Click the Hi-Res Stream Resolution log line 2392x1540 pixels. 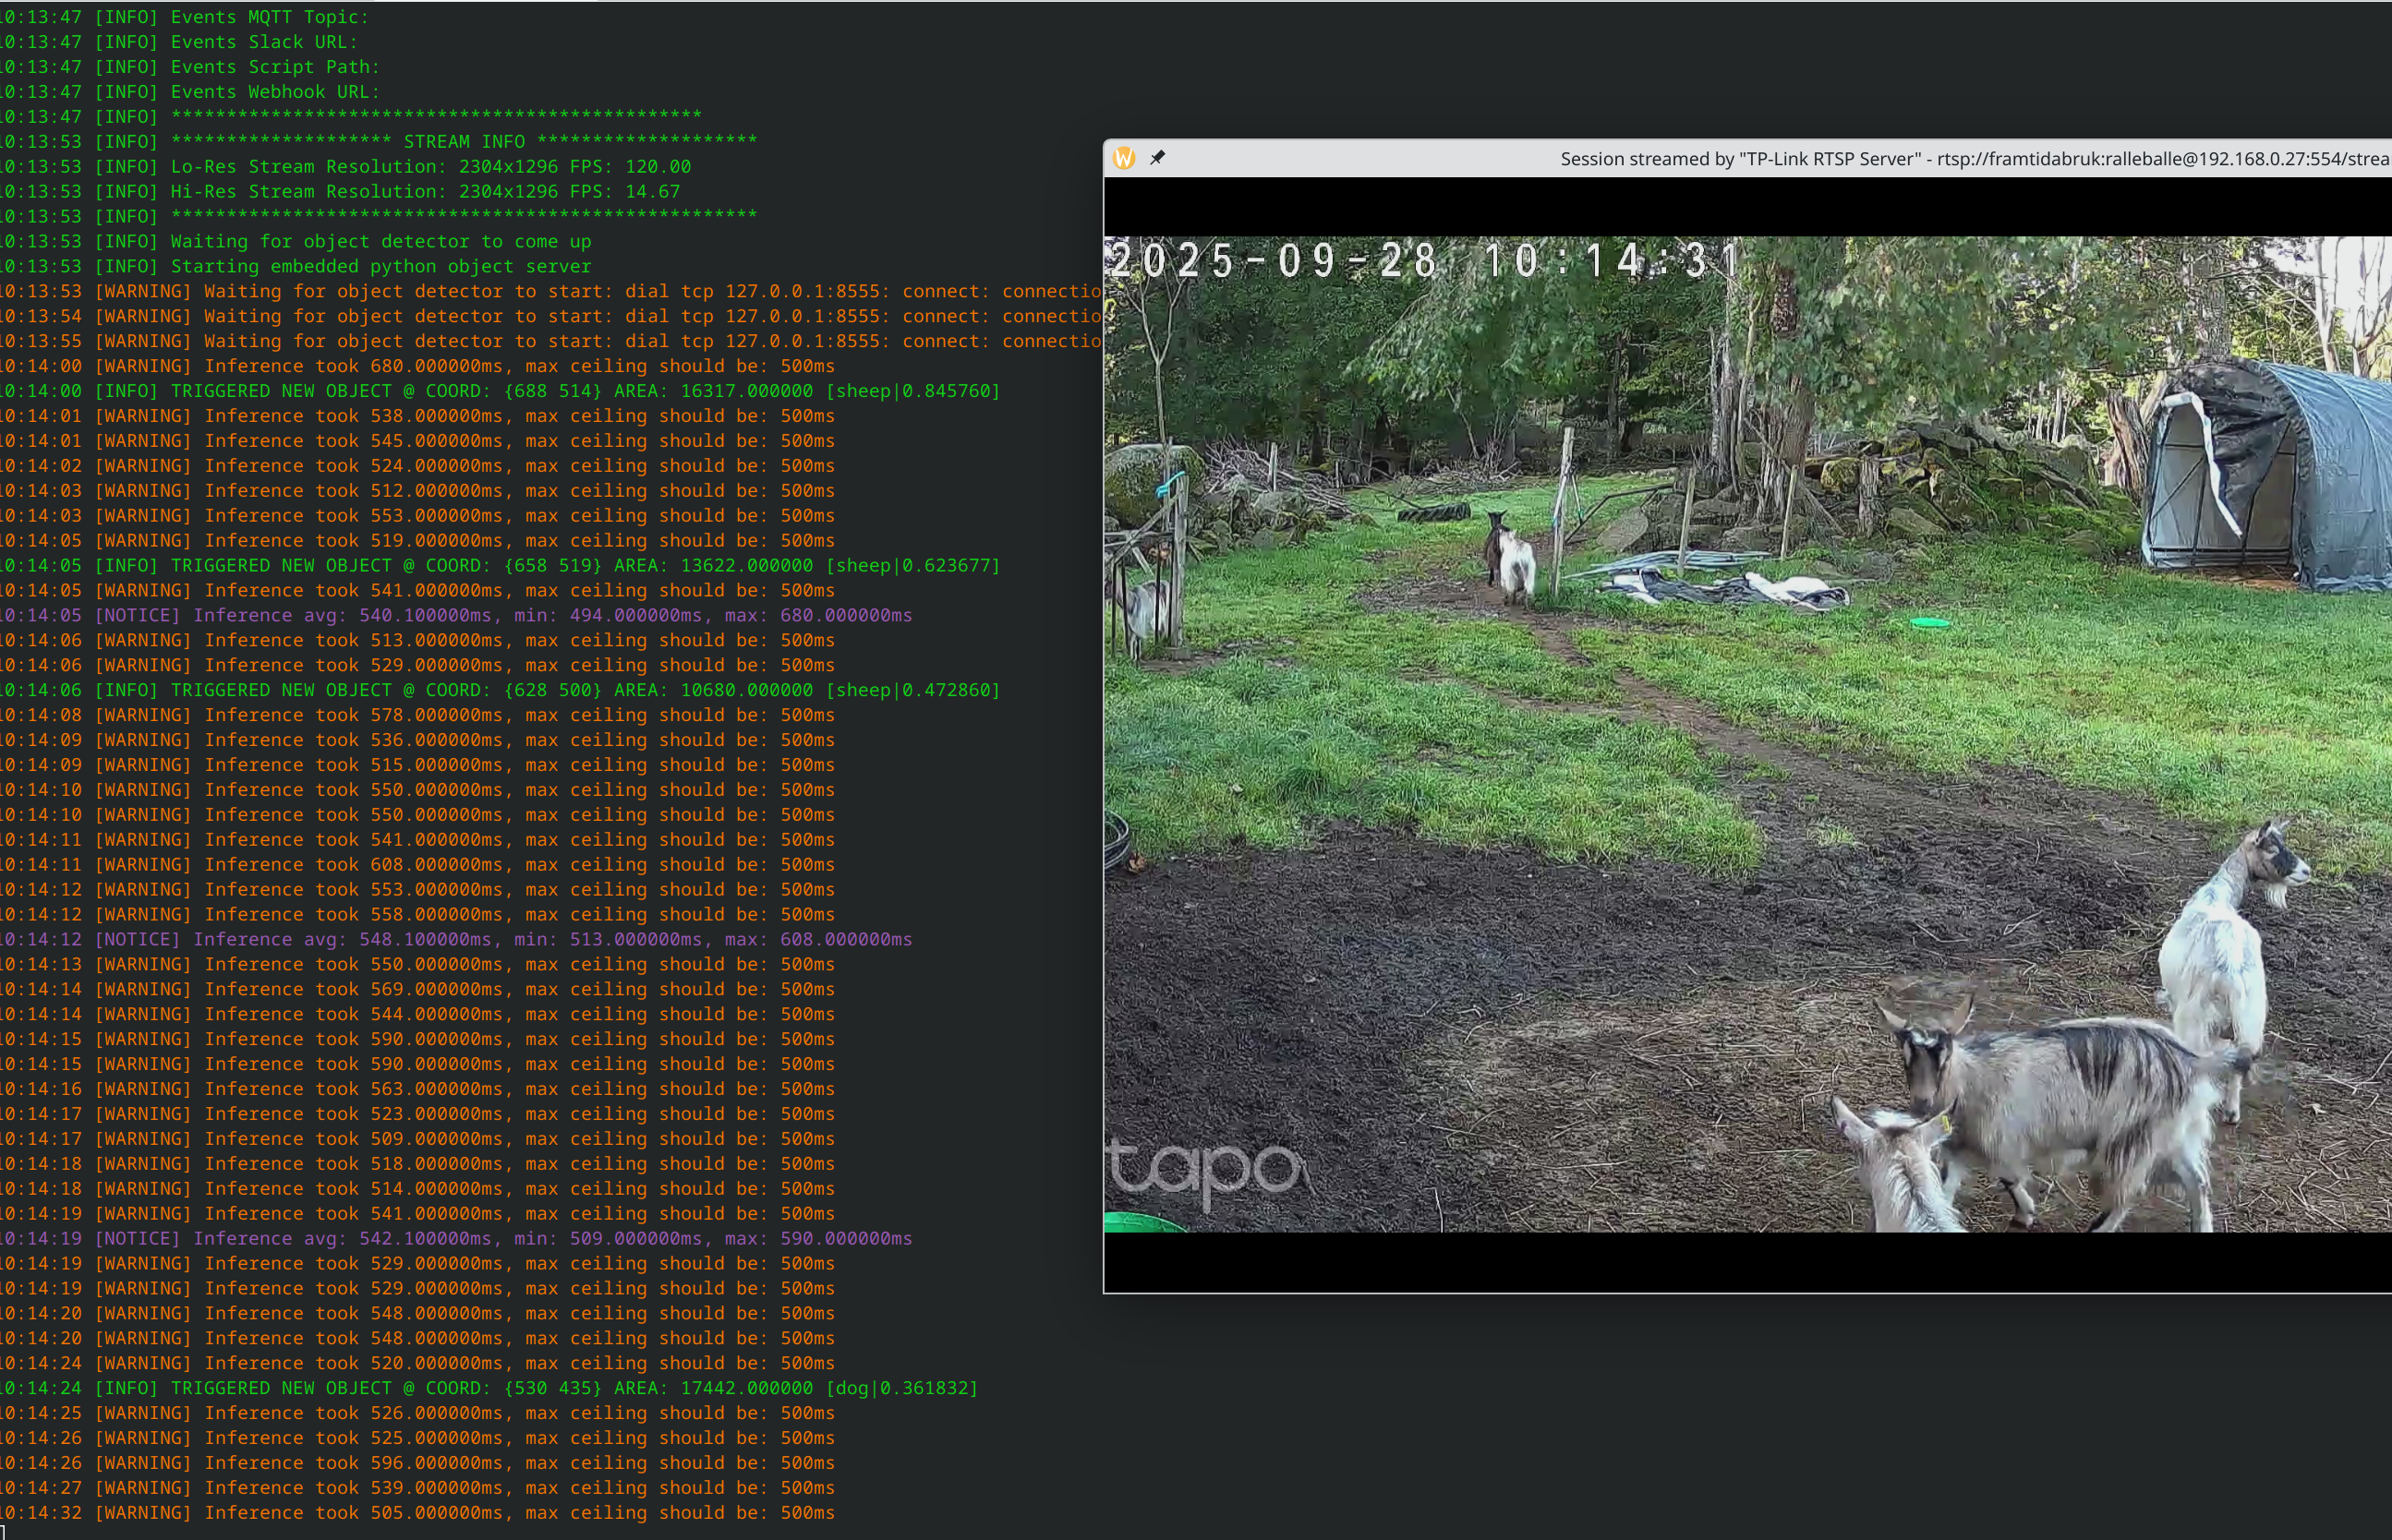(x=425, y=192)
